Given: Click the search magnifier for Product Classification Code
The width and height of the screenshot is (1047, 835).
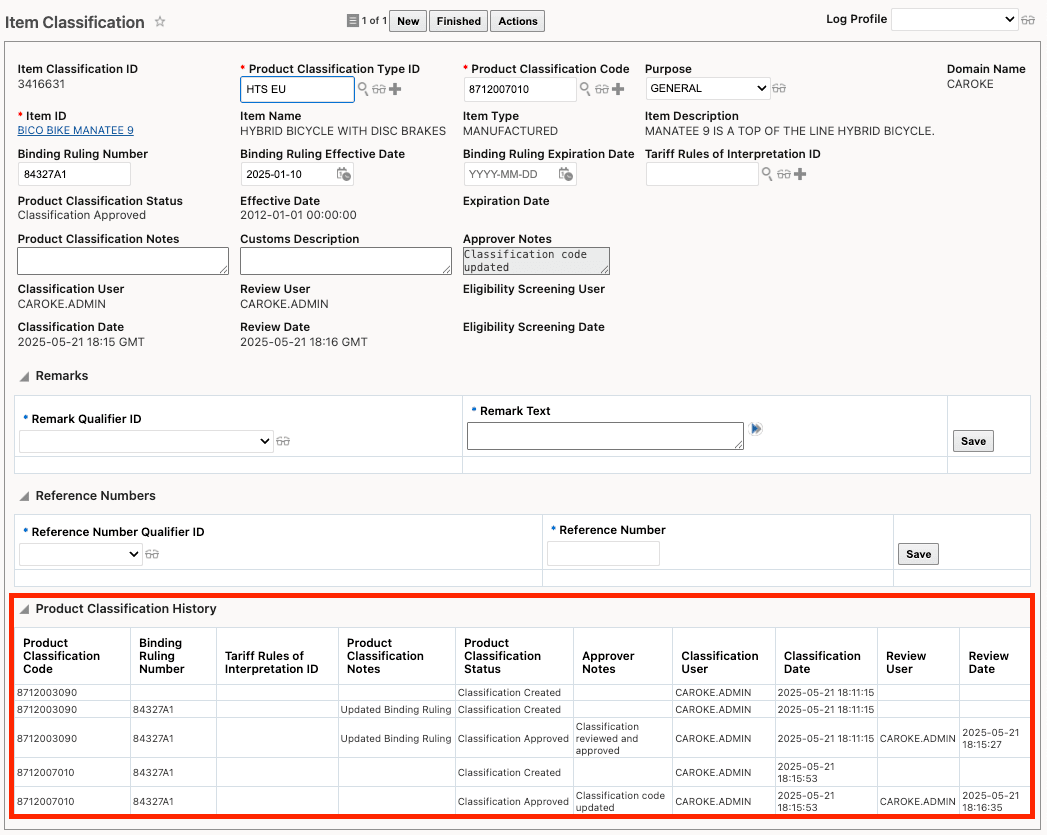Looking at the screenshot, I should 585,89.
